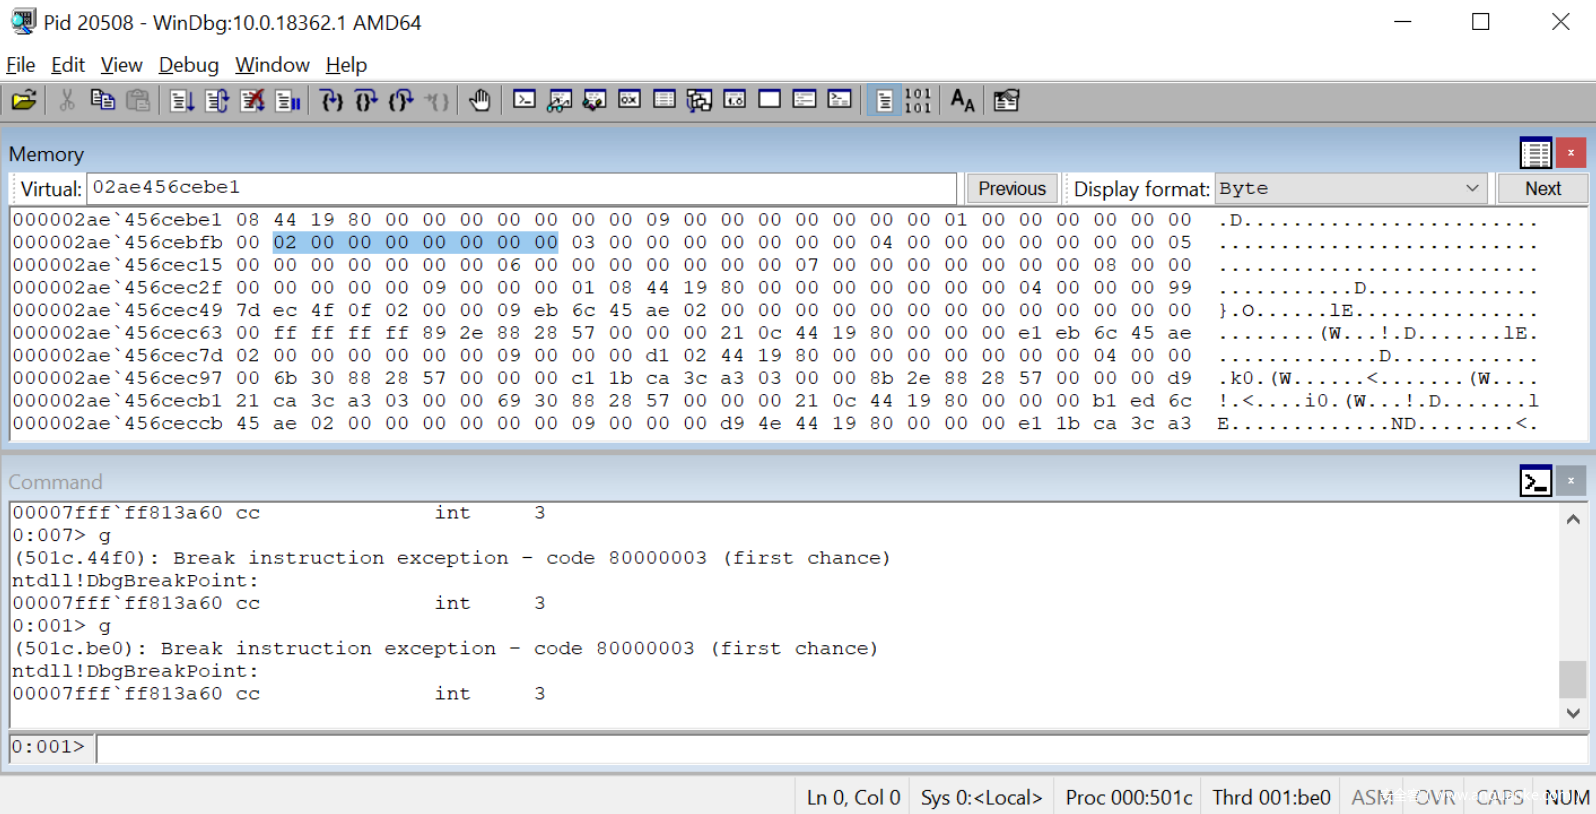Click the Step Into toolbar icon
1596x814 pixels.
[x=331, y=100]
